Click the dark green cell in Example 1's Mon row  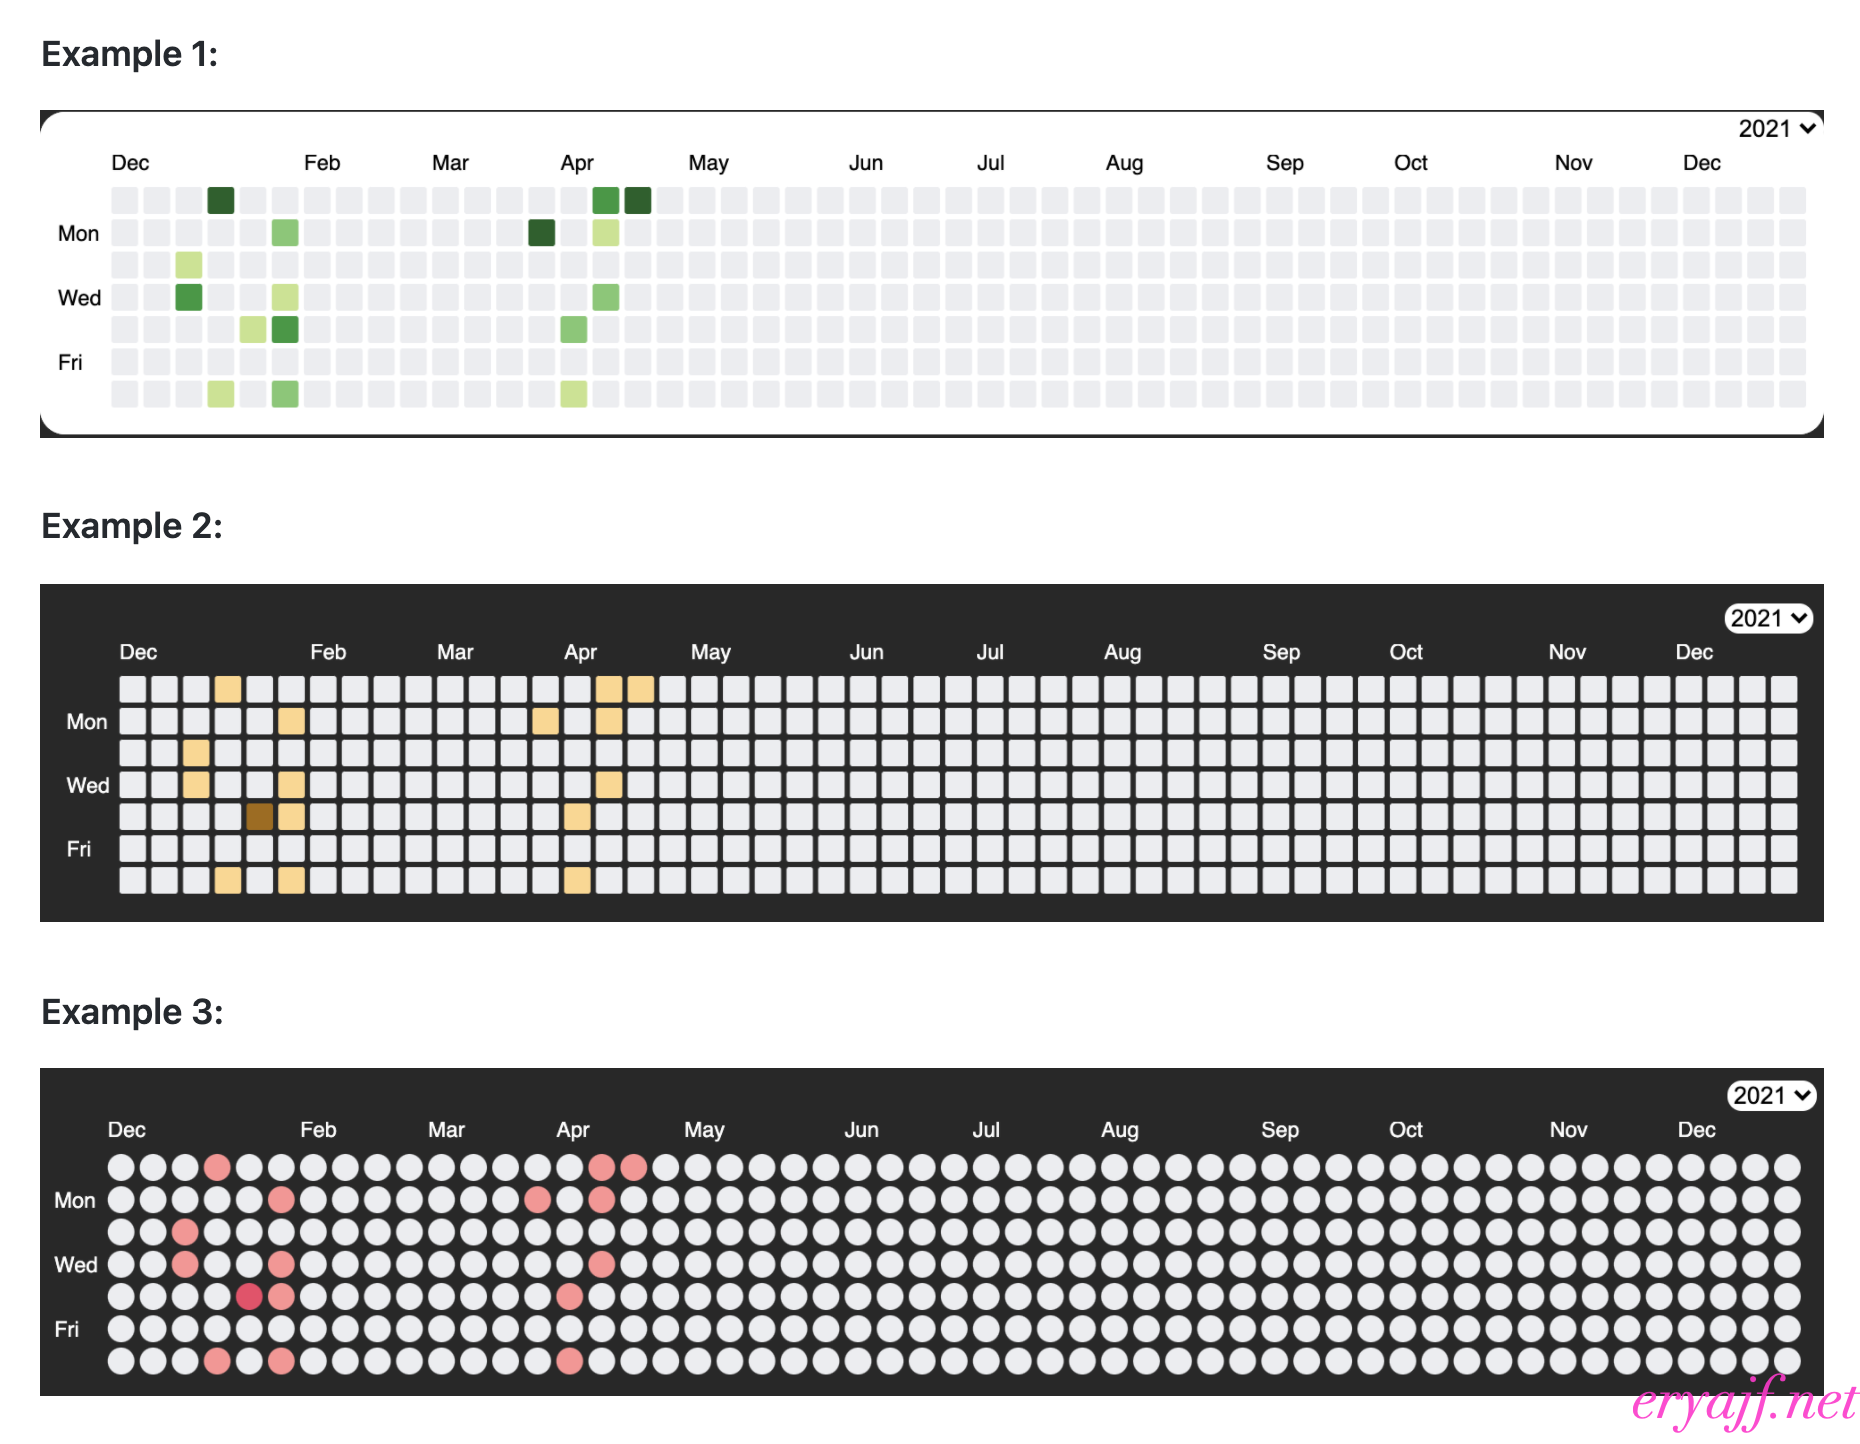tap(542, 233)
